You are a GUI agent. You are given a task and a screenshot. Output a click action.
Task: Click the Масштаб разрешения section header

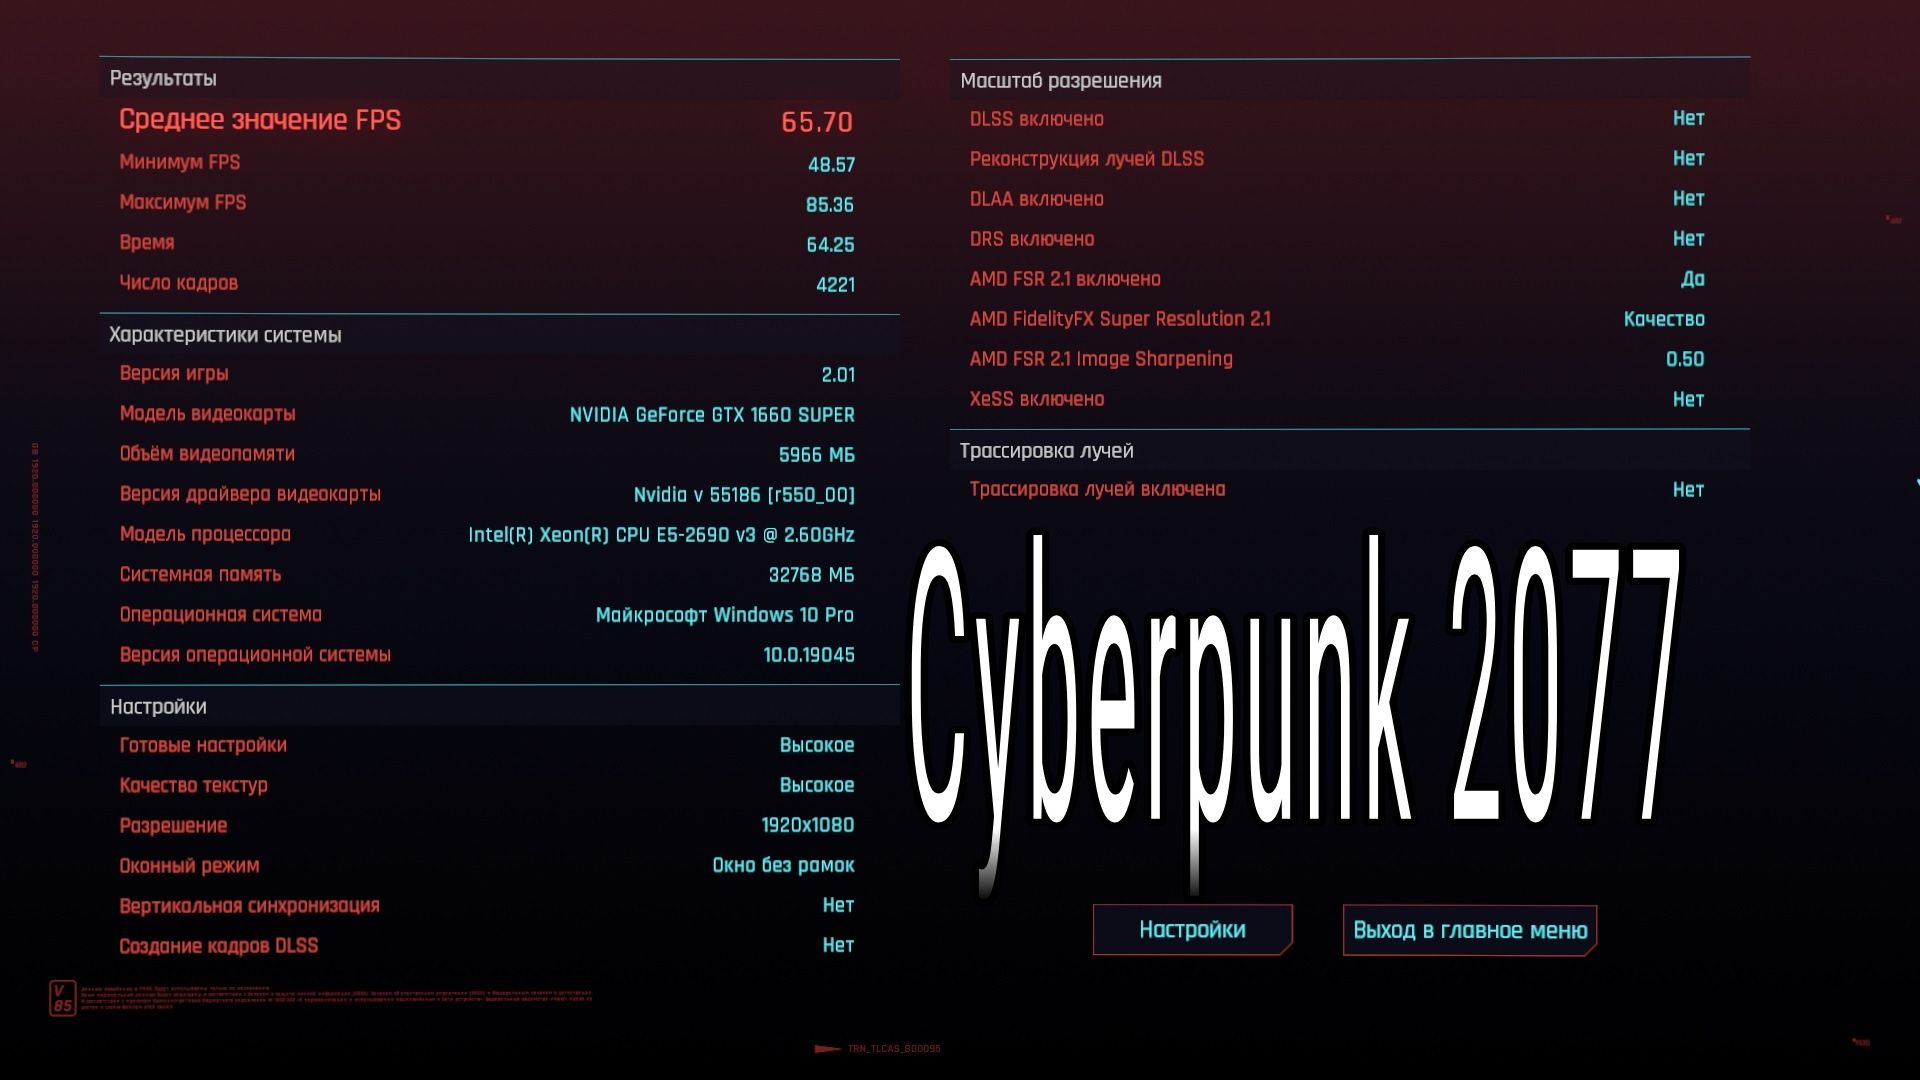coord(1061,81)
